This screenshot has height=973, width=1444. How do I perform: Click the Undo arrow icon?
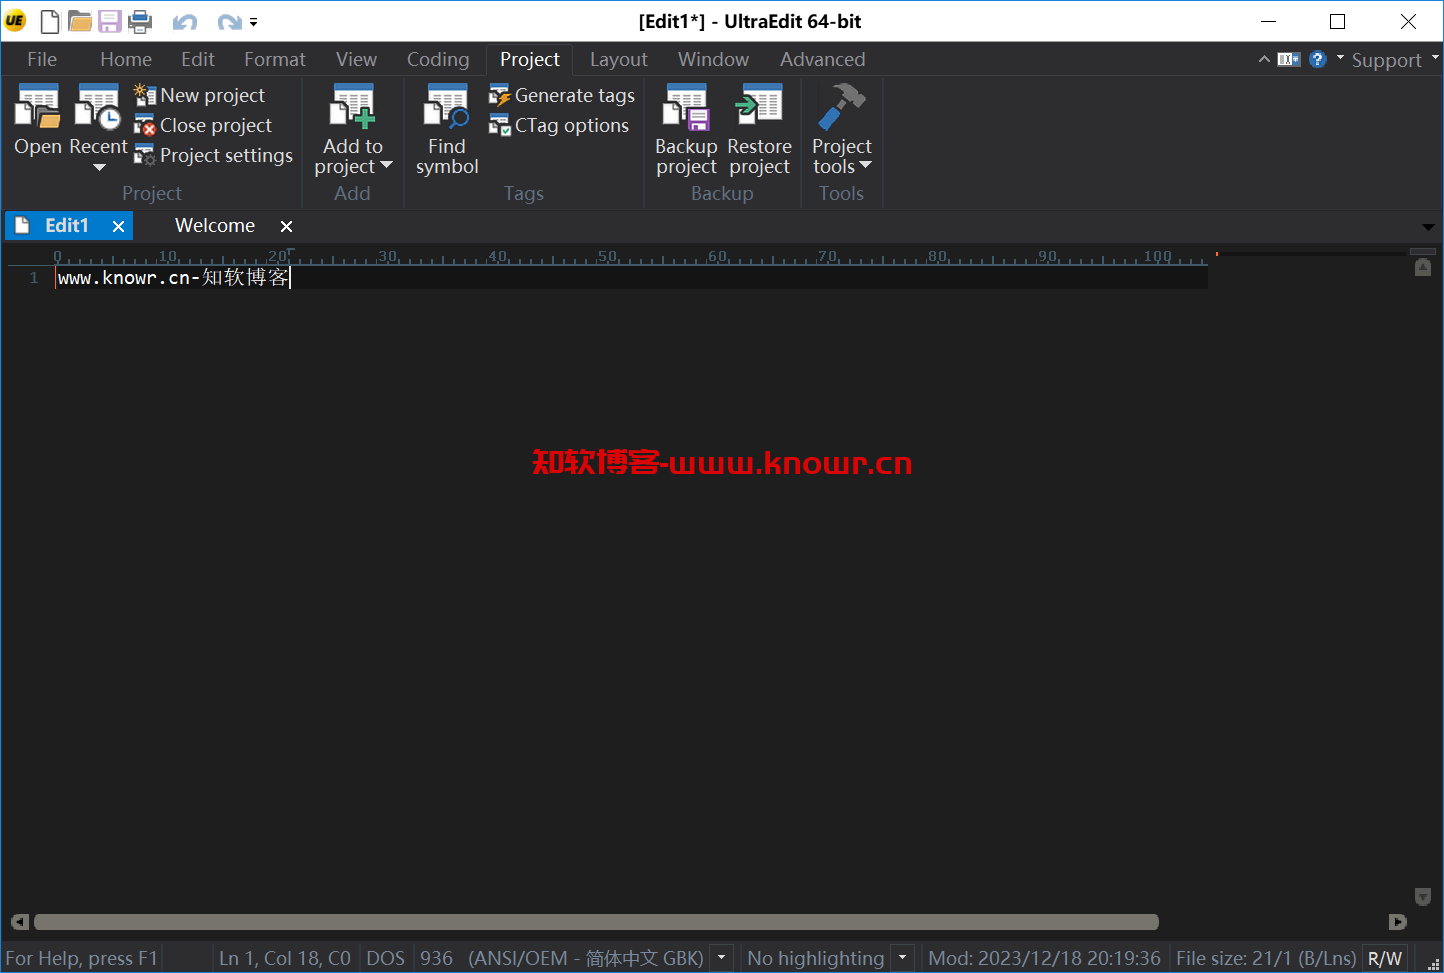[184, 22]
